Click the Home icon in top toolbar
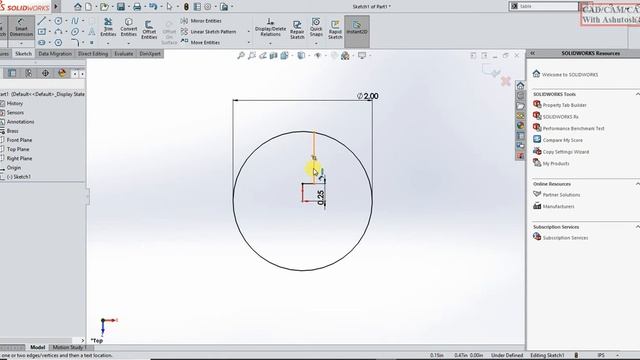 (78, 7)
